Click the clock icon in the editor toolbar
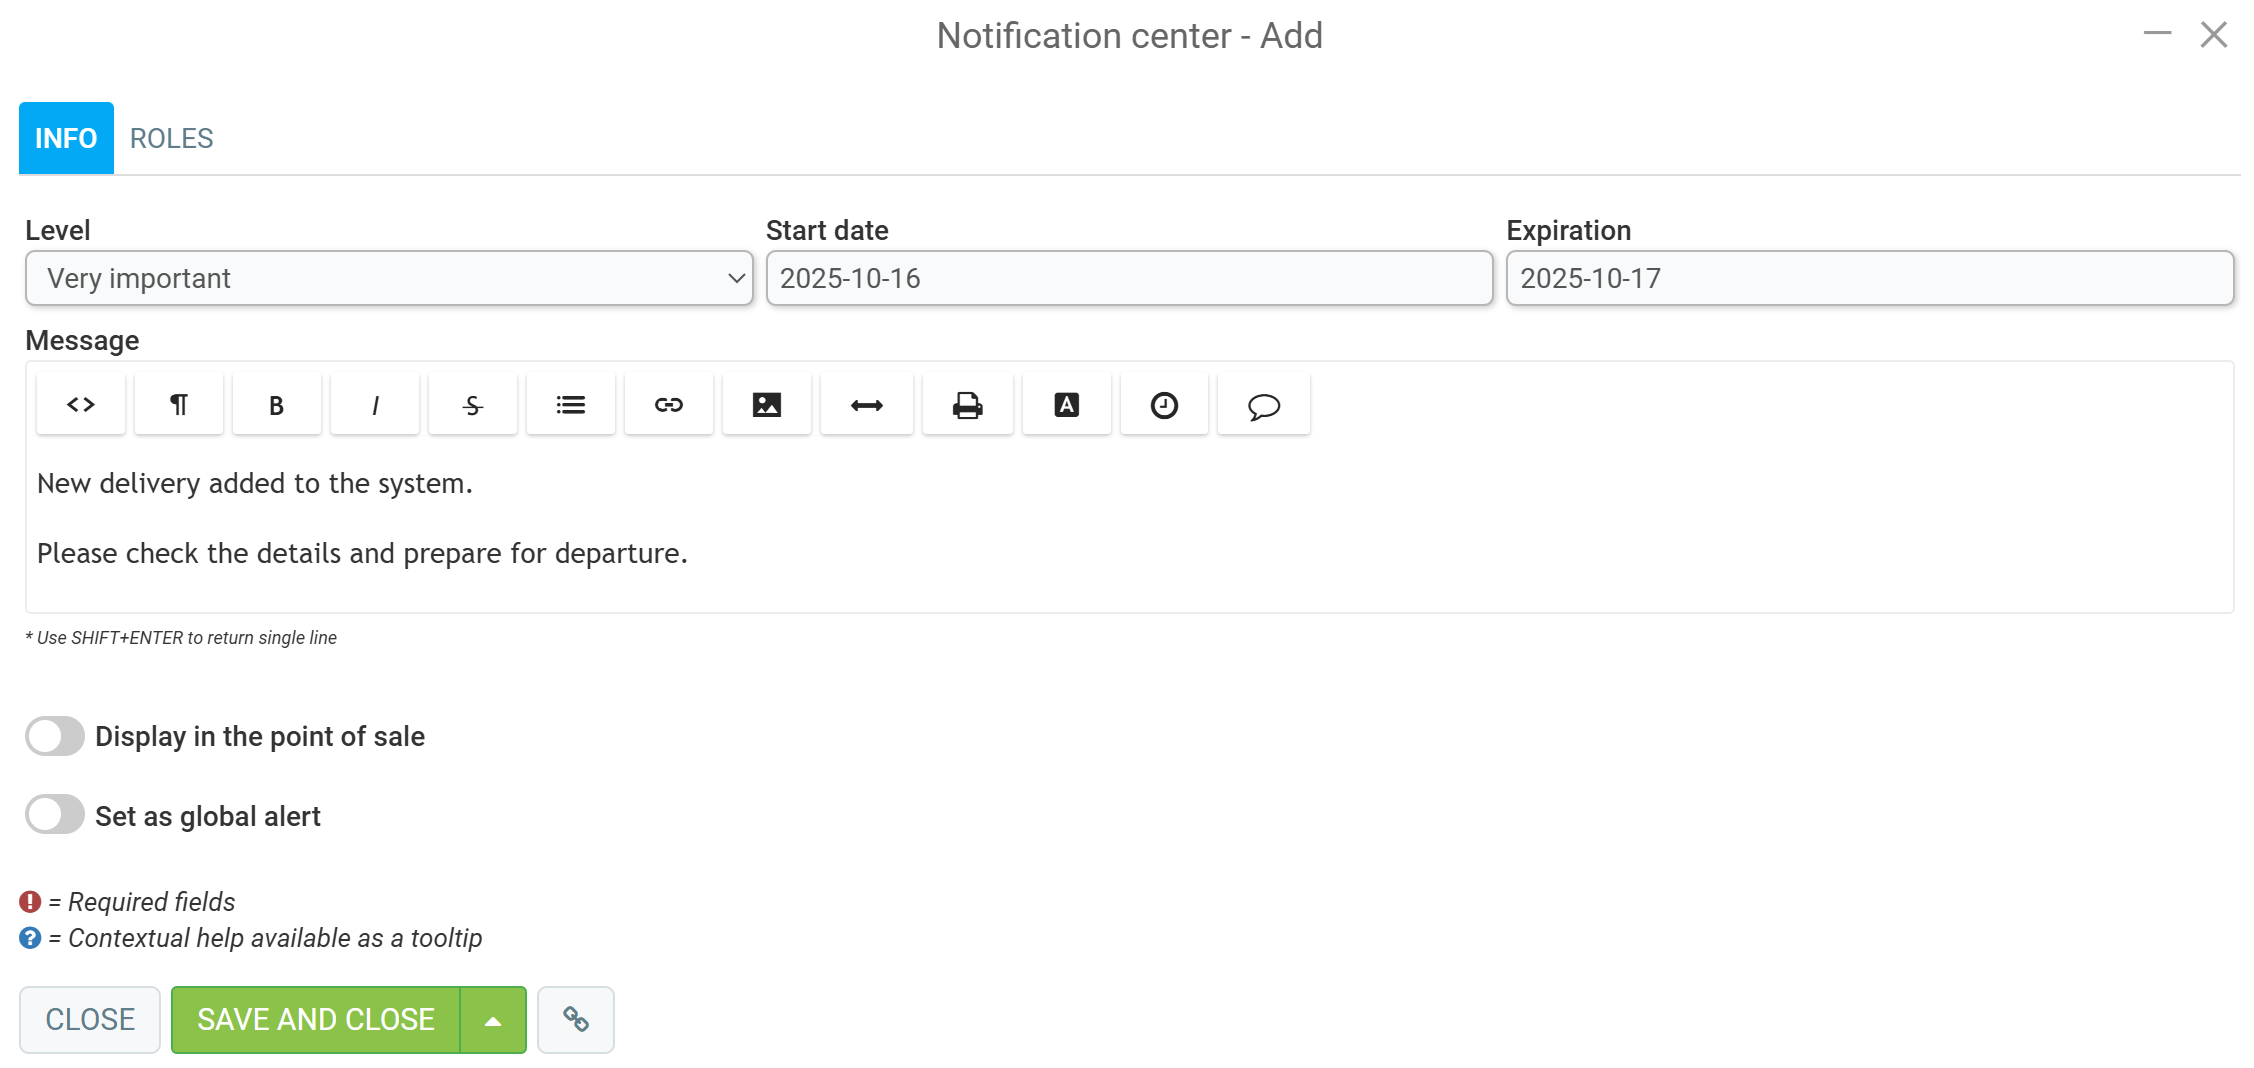This screenshot has height=1068, width=2254. click(x=1165, y=404)
